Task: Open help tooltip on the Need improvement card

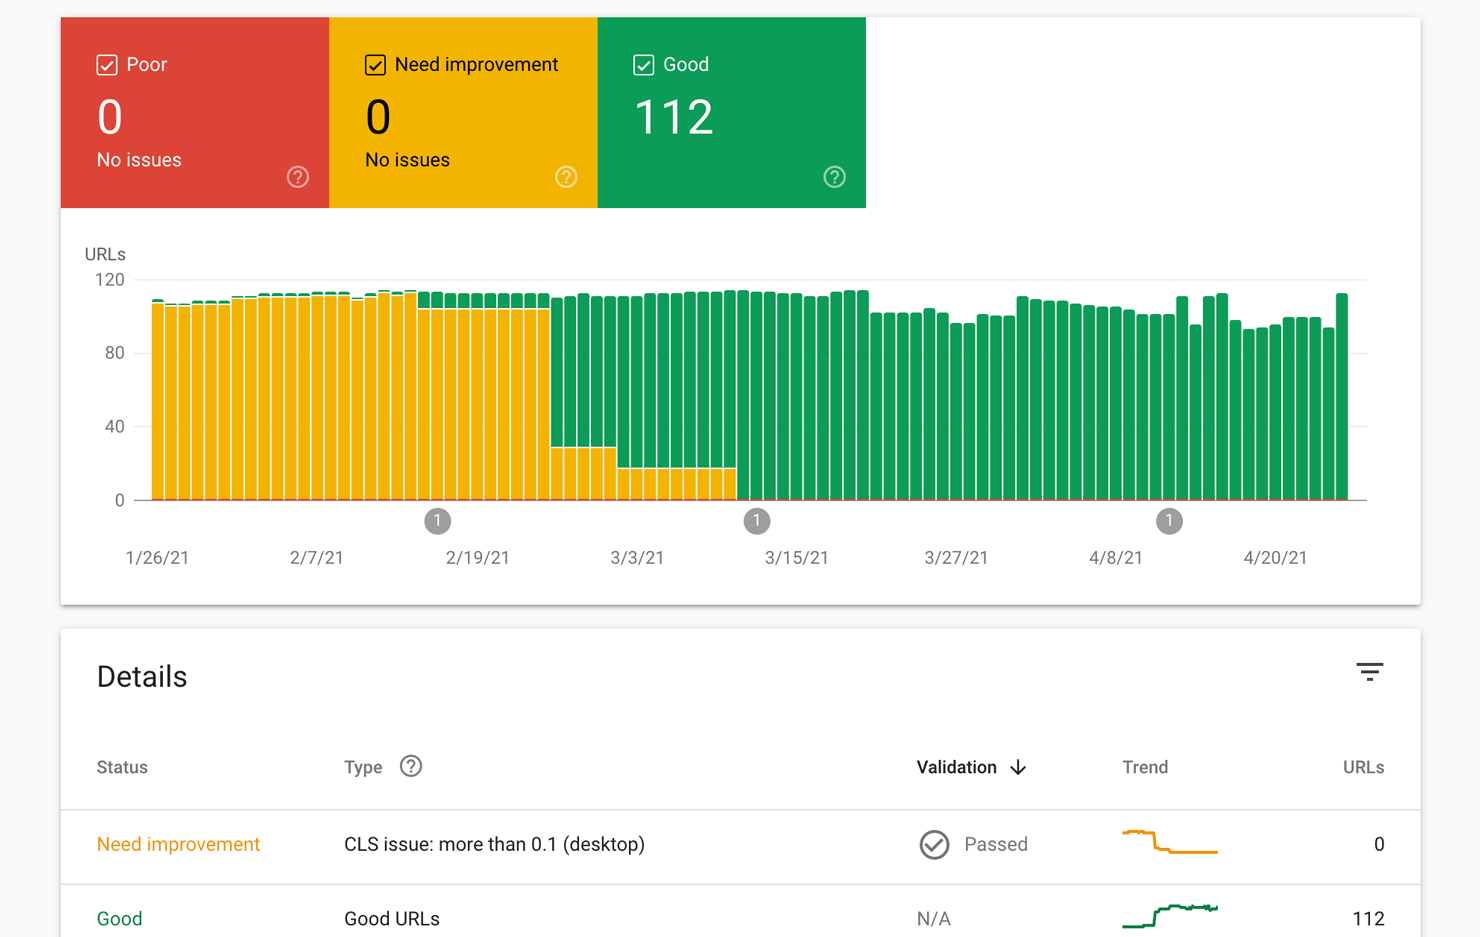Action: (x=566, y=177)
